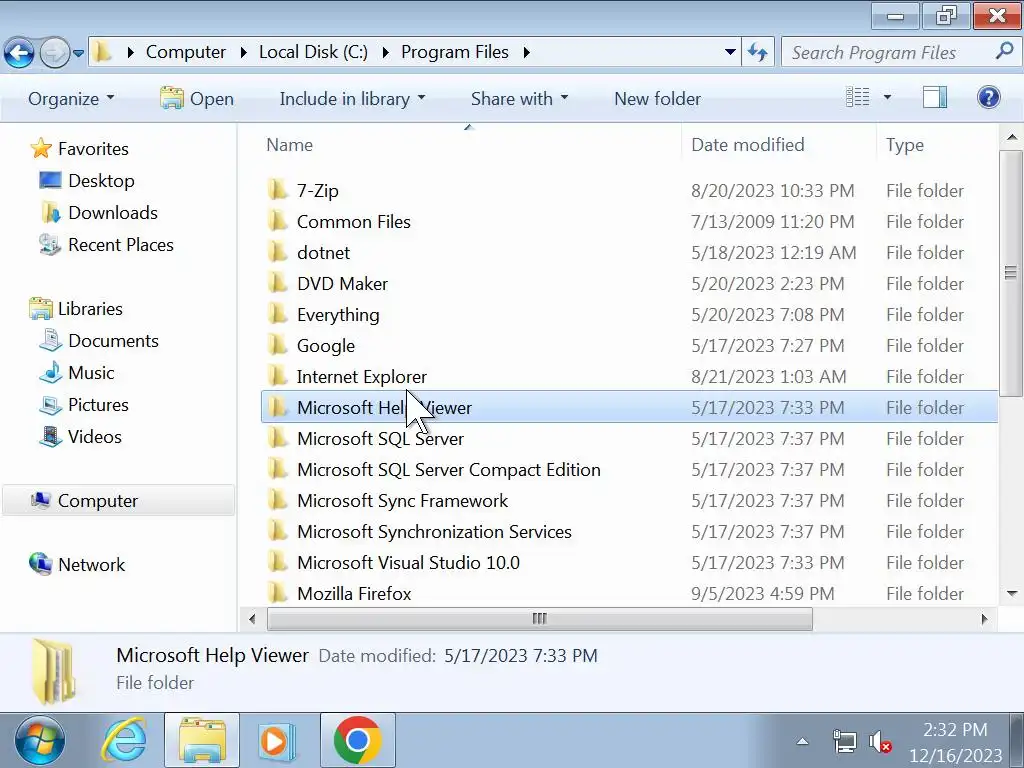This screenshot has width=1024, height=768.
Task: Select the 7-Zip folder icon
Action: pyautogui.click(x=278, y=190)
